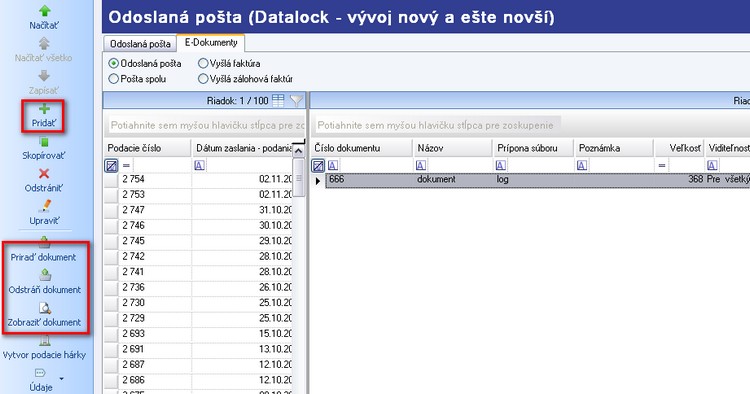Click the equals filter operator under Podacie číslo

coord(126,165)
